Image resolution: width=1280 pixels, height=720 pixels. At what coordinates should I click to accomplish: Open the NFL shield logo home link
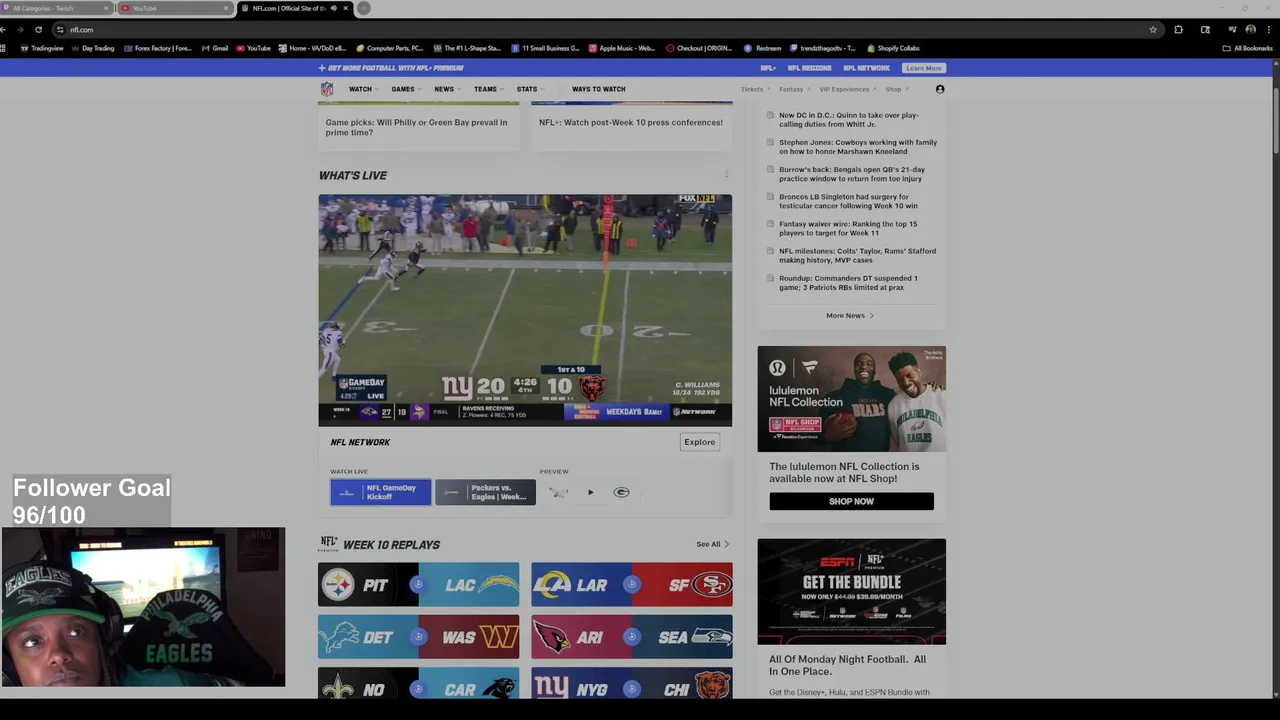tap(327, 89)
